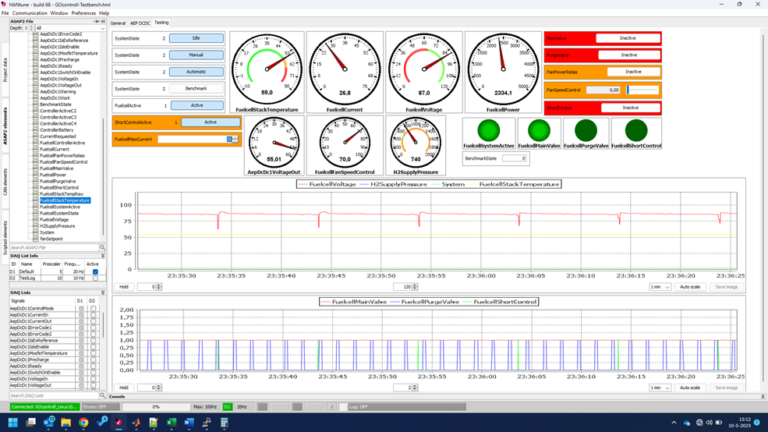The width and height of the screenshot is (768, 432).
Task: Open the Window menu
Action: pyautogui.click(x=59, y=13)
